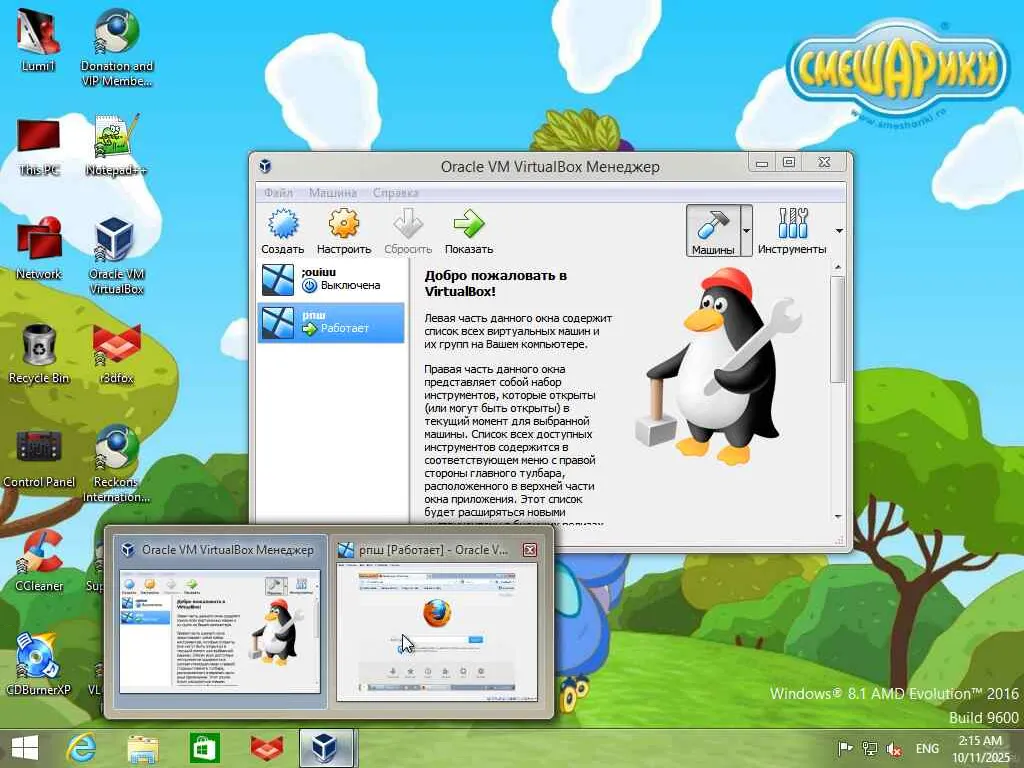Click Добро пожаловать в VirtualBox heading
Viewport: 1024px width, 768px height.
coord(496,283)
